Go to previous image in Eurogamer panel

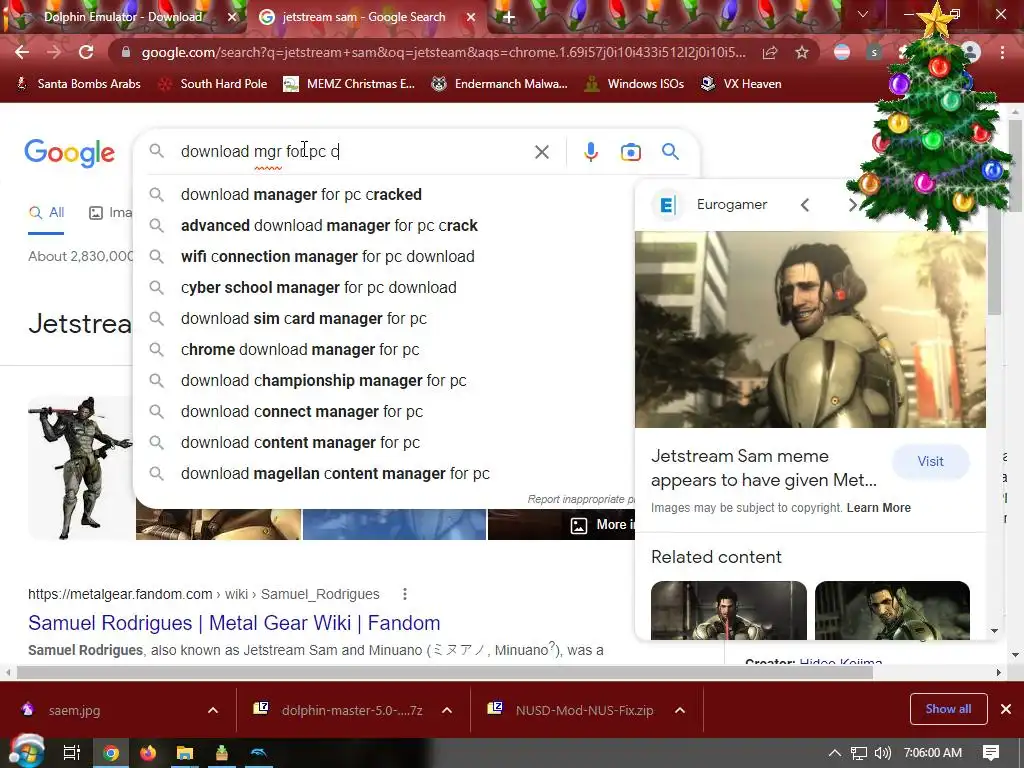coord(805,205)
